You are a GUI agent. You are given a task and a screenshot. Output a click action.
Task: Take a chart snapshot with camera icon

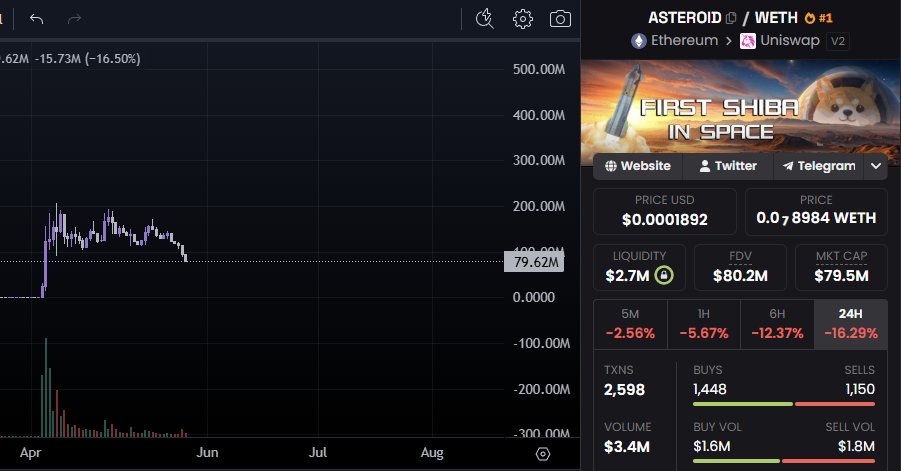[x=560, y=19]
